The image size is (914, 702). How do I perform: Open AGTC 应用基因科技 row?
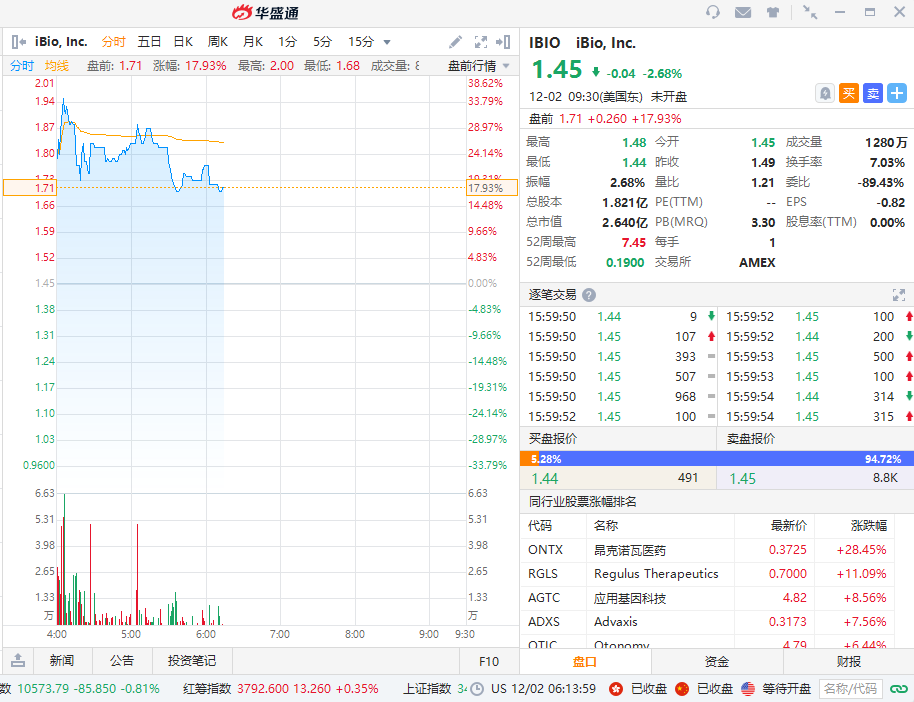[x=707, y=598]
